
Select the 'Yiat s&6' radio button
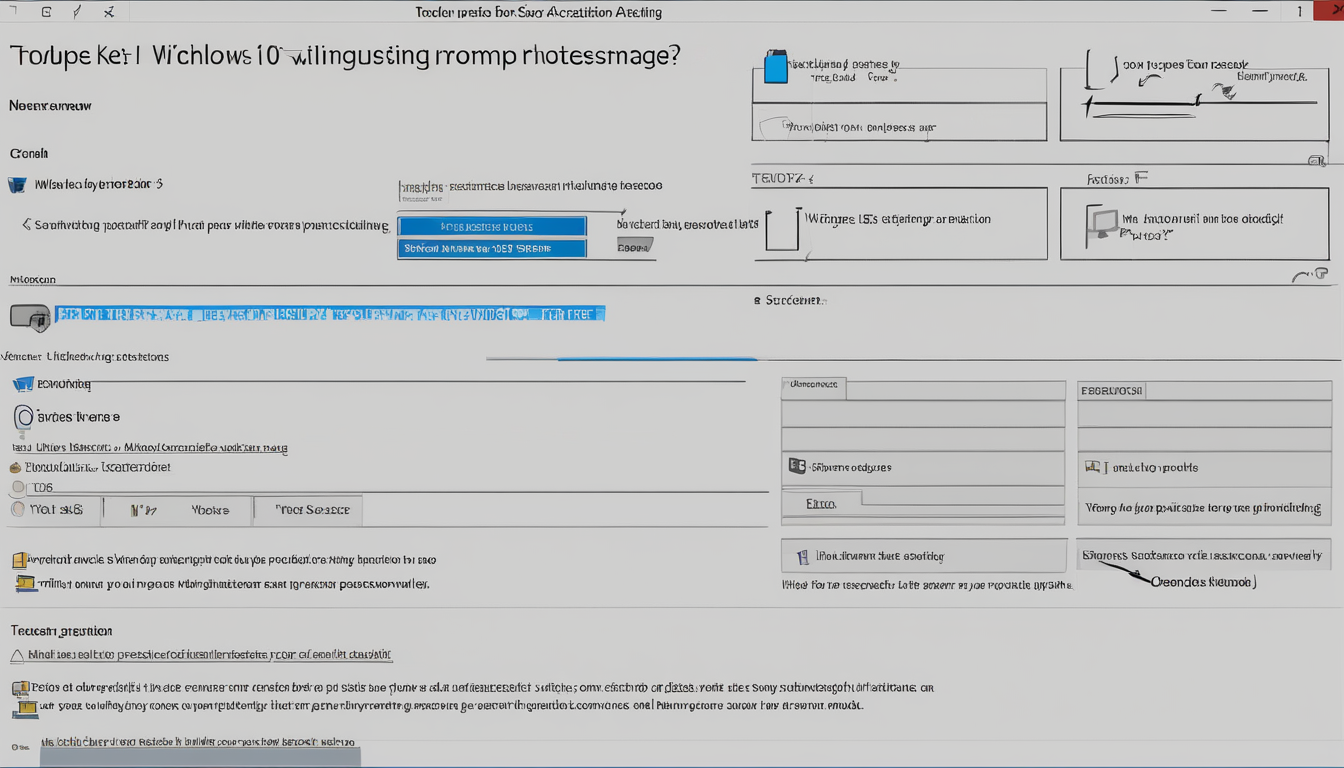(17, 509)
